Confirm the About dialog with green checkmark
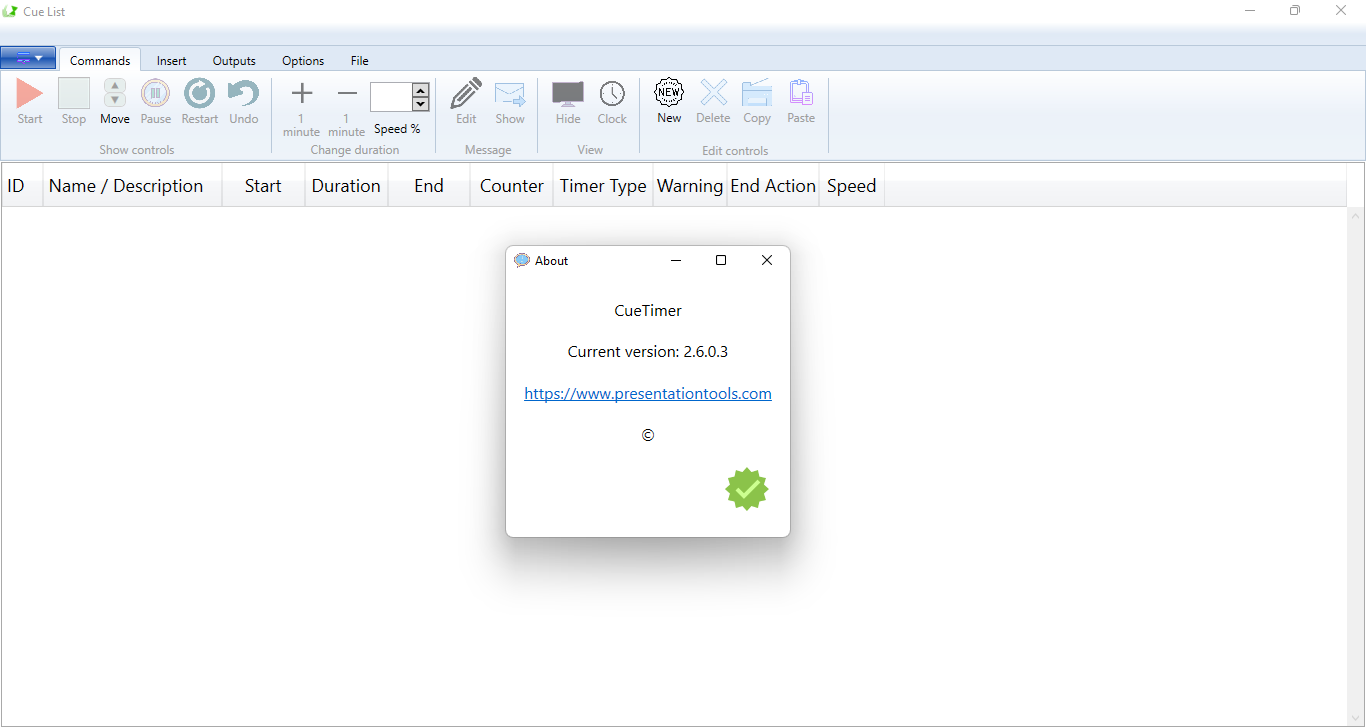 [747, 489]
